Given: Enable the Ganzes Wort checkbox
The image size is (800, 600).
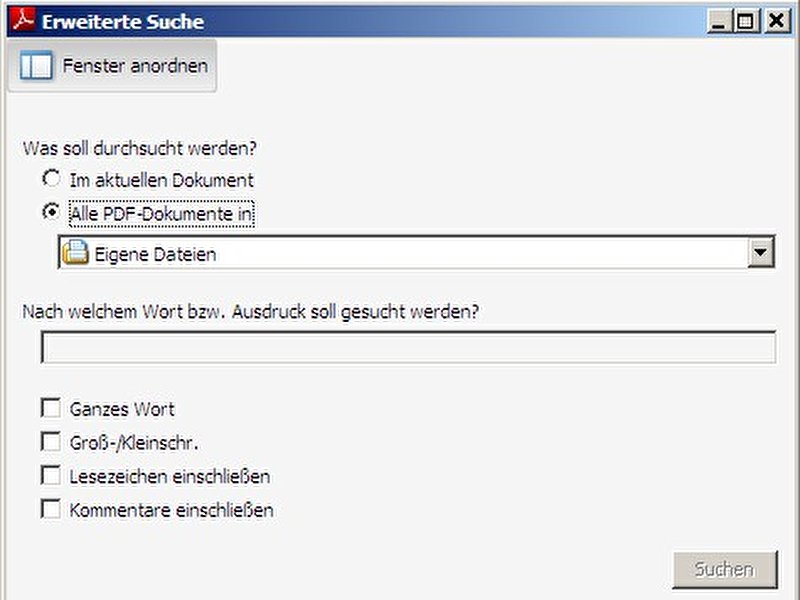Looking at the screenshot, I should [x=51, y=408].
